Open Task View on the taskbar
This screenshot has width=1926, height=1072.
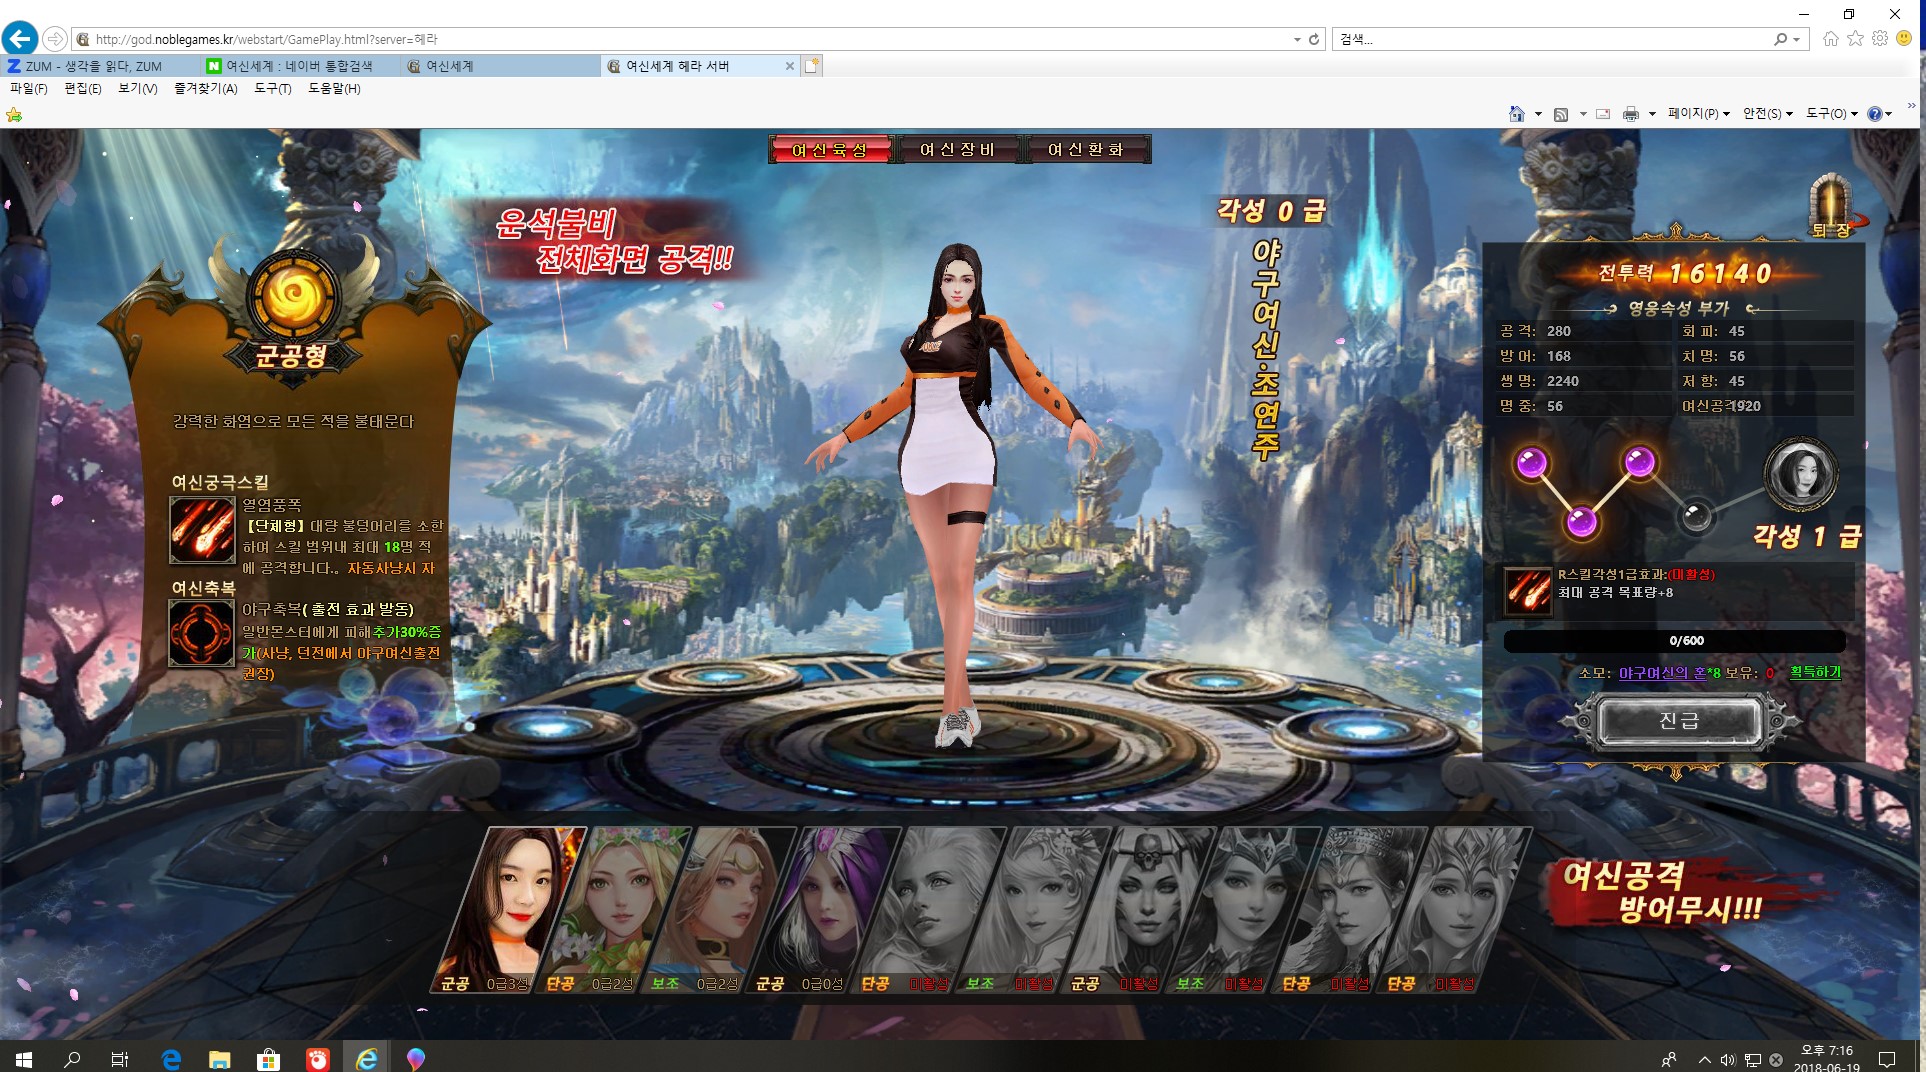click(x=120, y=1059)
